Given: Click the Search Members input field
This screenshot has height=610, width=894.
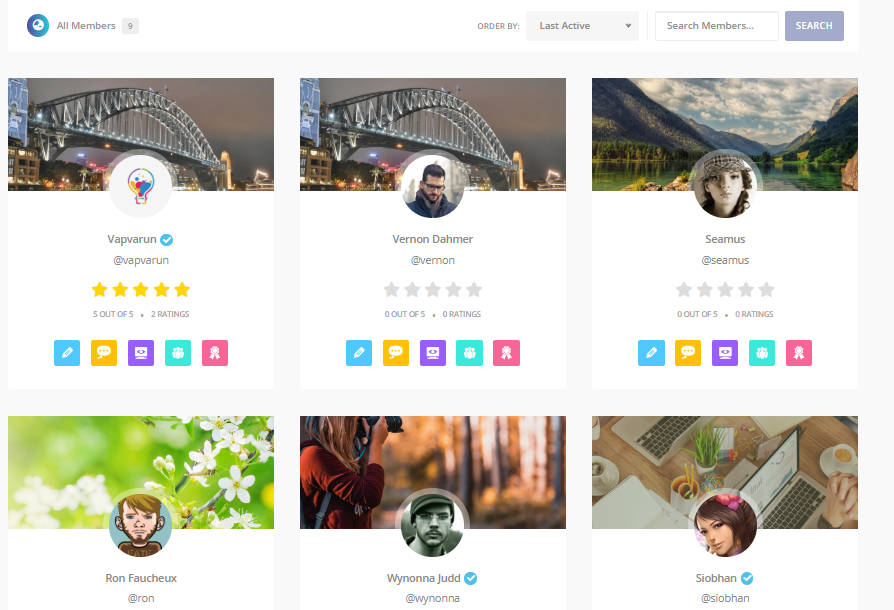Looking at the screenshot, I should [717, 26].
